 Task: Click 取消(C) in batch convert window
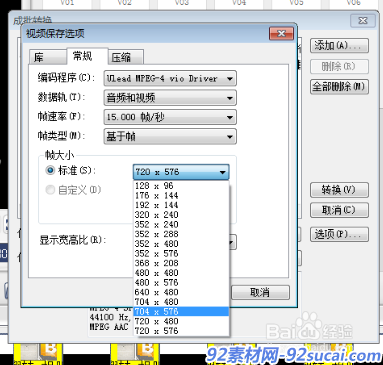339,210
